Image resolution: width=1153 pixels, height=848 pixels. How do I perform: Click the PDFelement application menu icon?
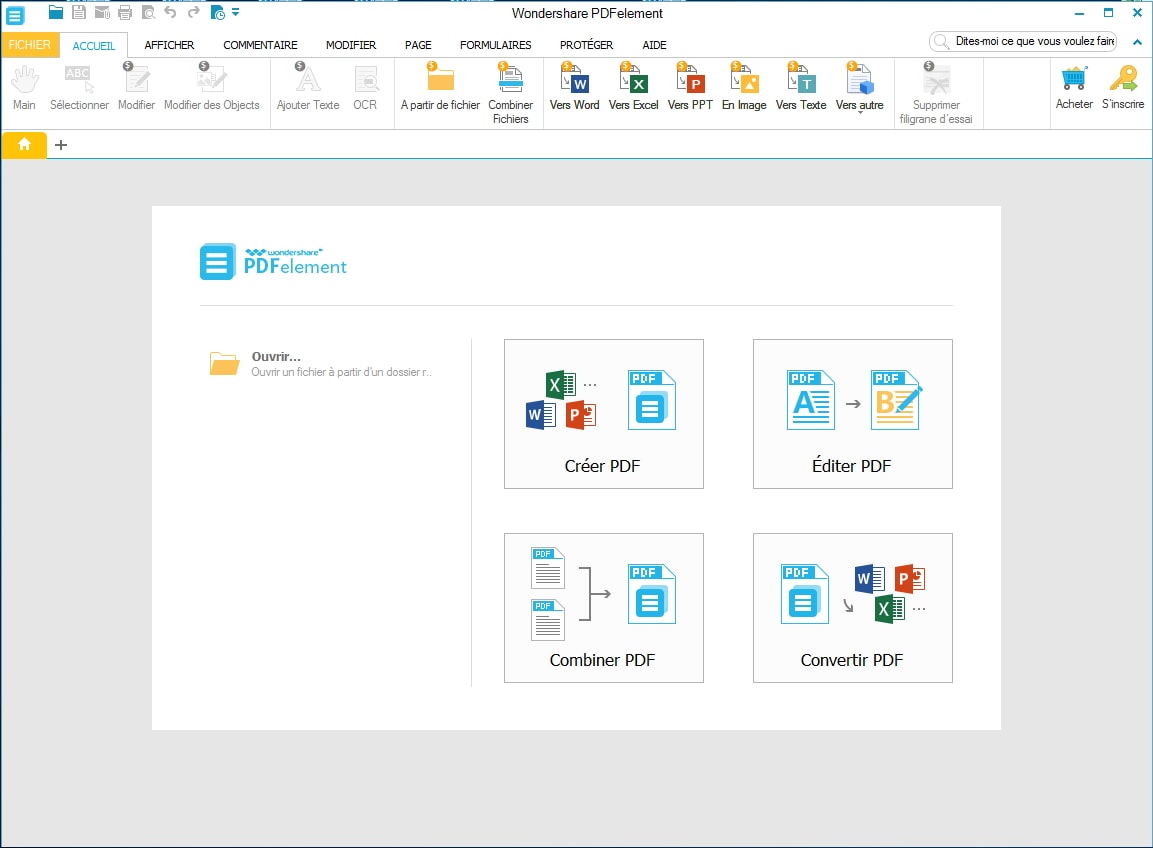pos(15,14)
